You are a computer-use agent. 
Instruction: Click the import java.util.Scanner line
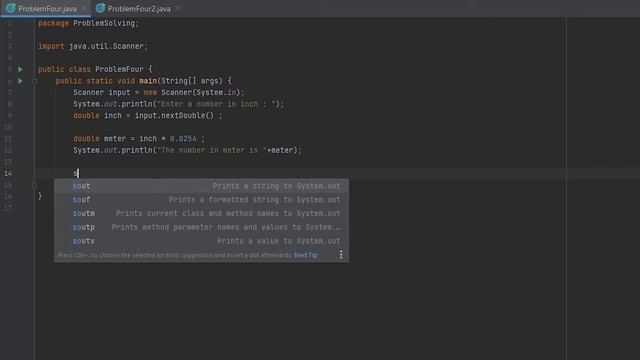point(93,46)
